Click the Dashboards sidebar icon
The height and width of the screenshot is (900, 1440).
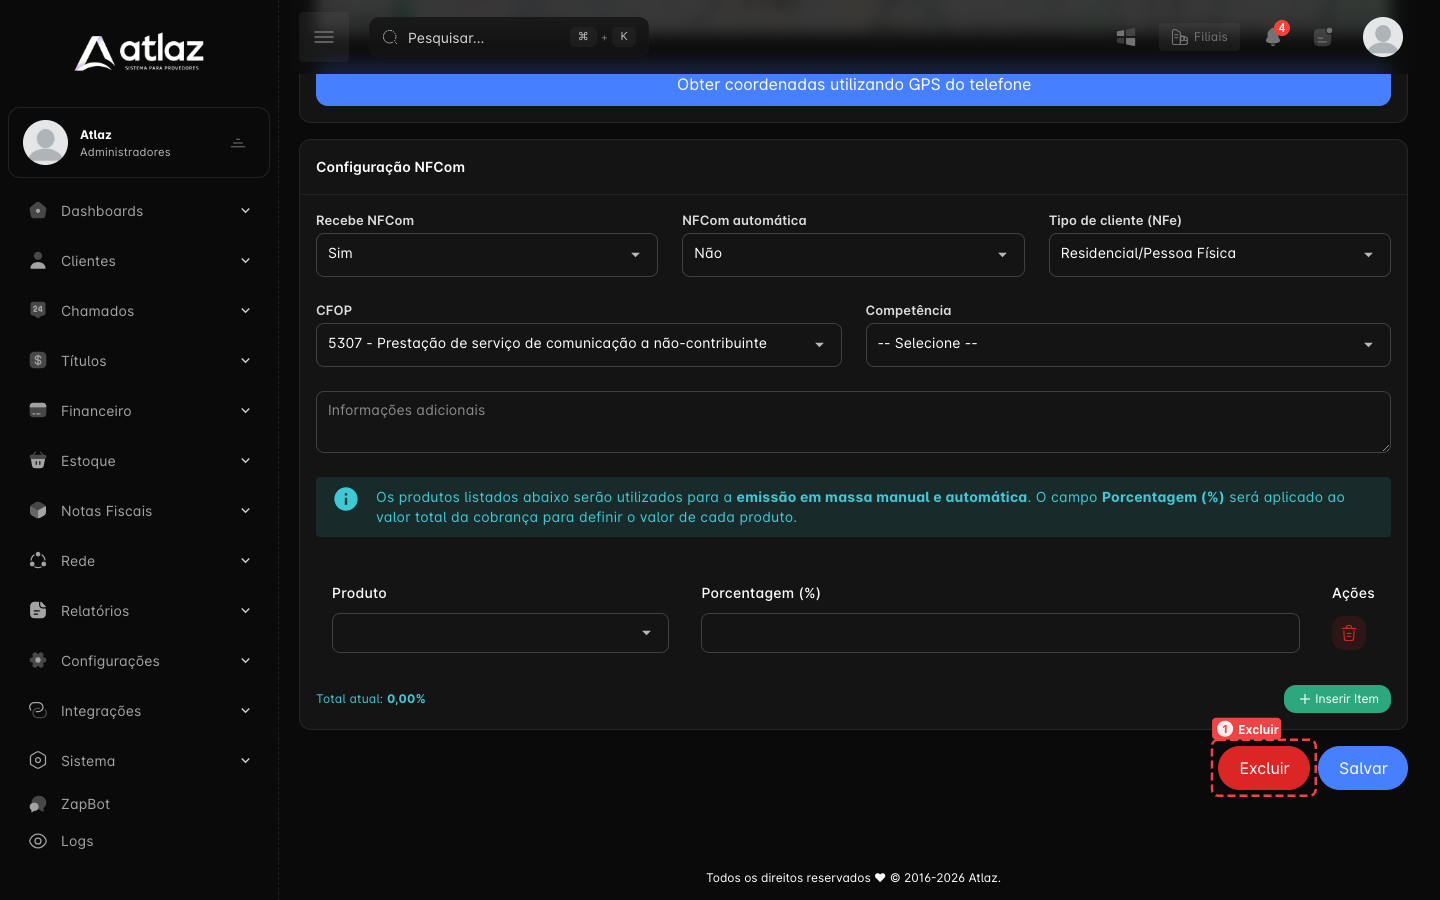pyautogui.click(x=38, y=211)
